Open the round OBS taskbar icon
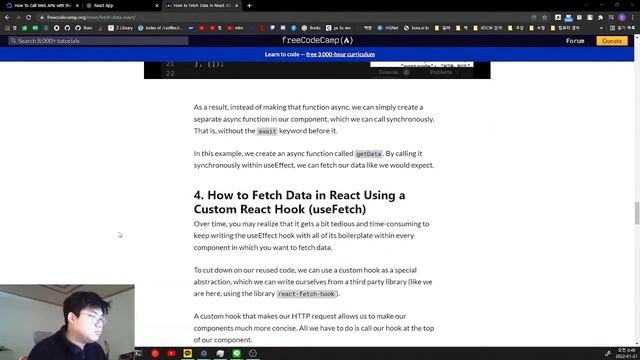The image size is (640, 360). [x=253, y=353]
